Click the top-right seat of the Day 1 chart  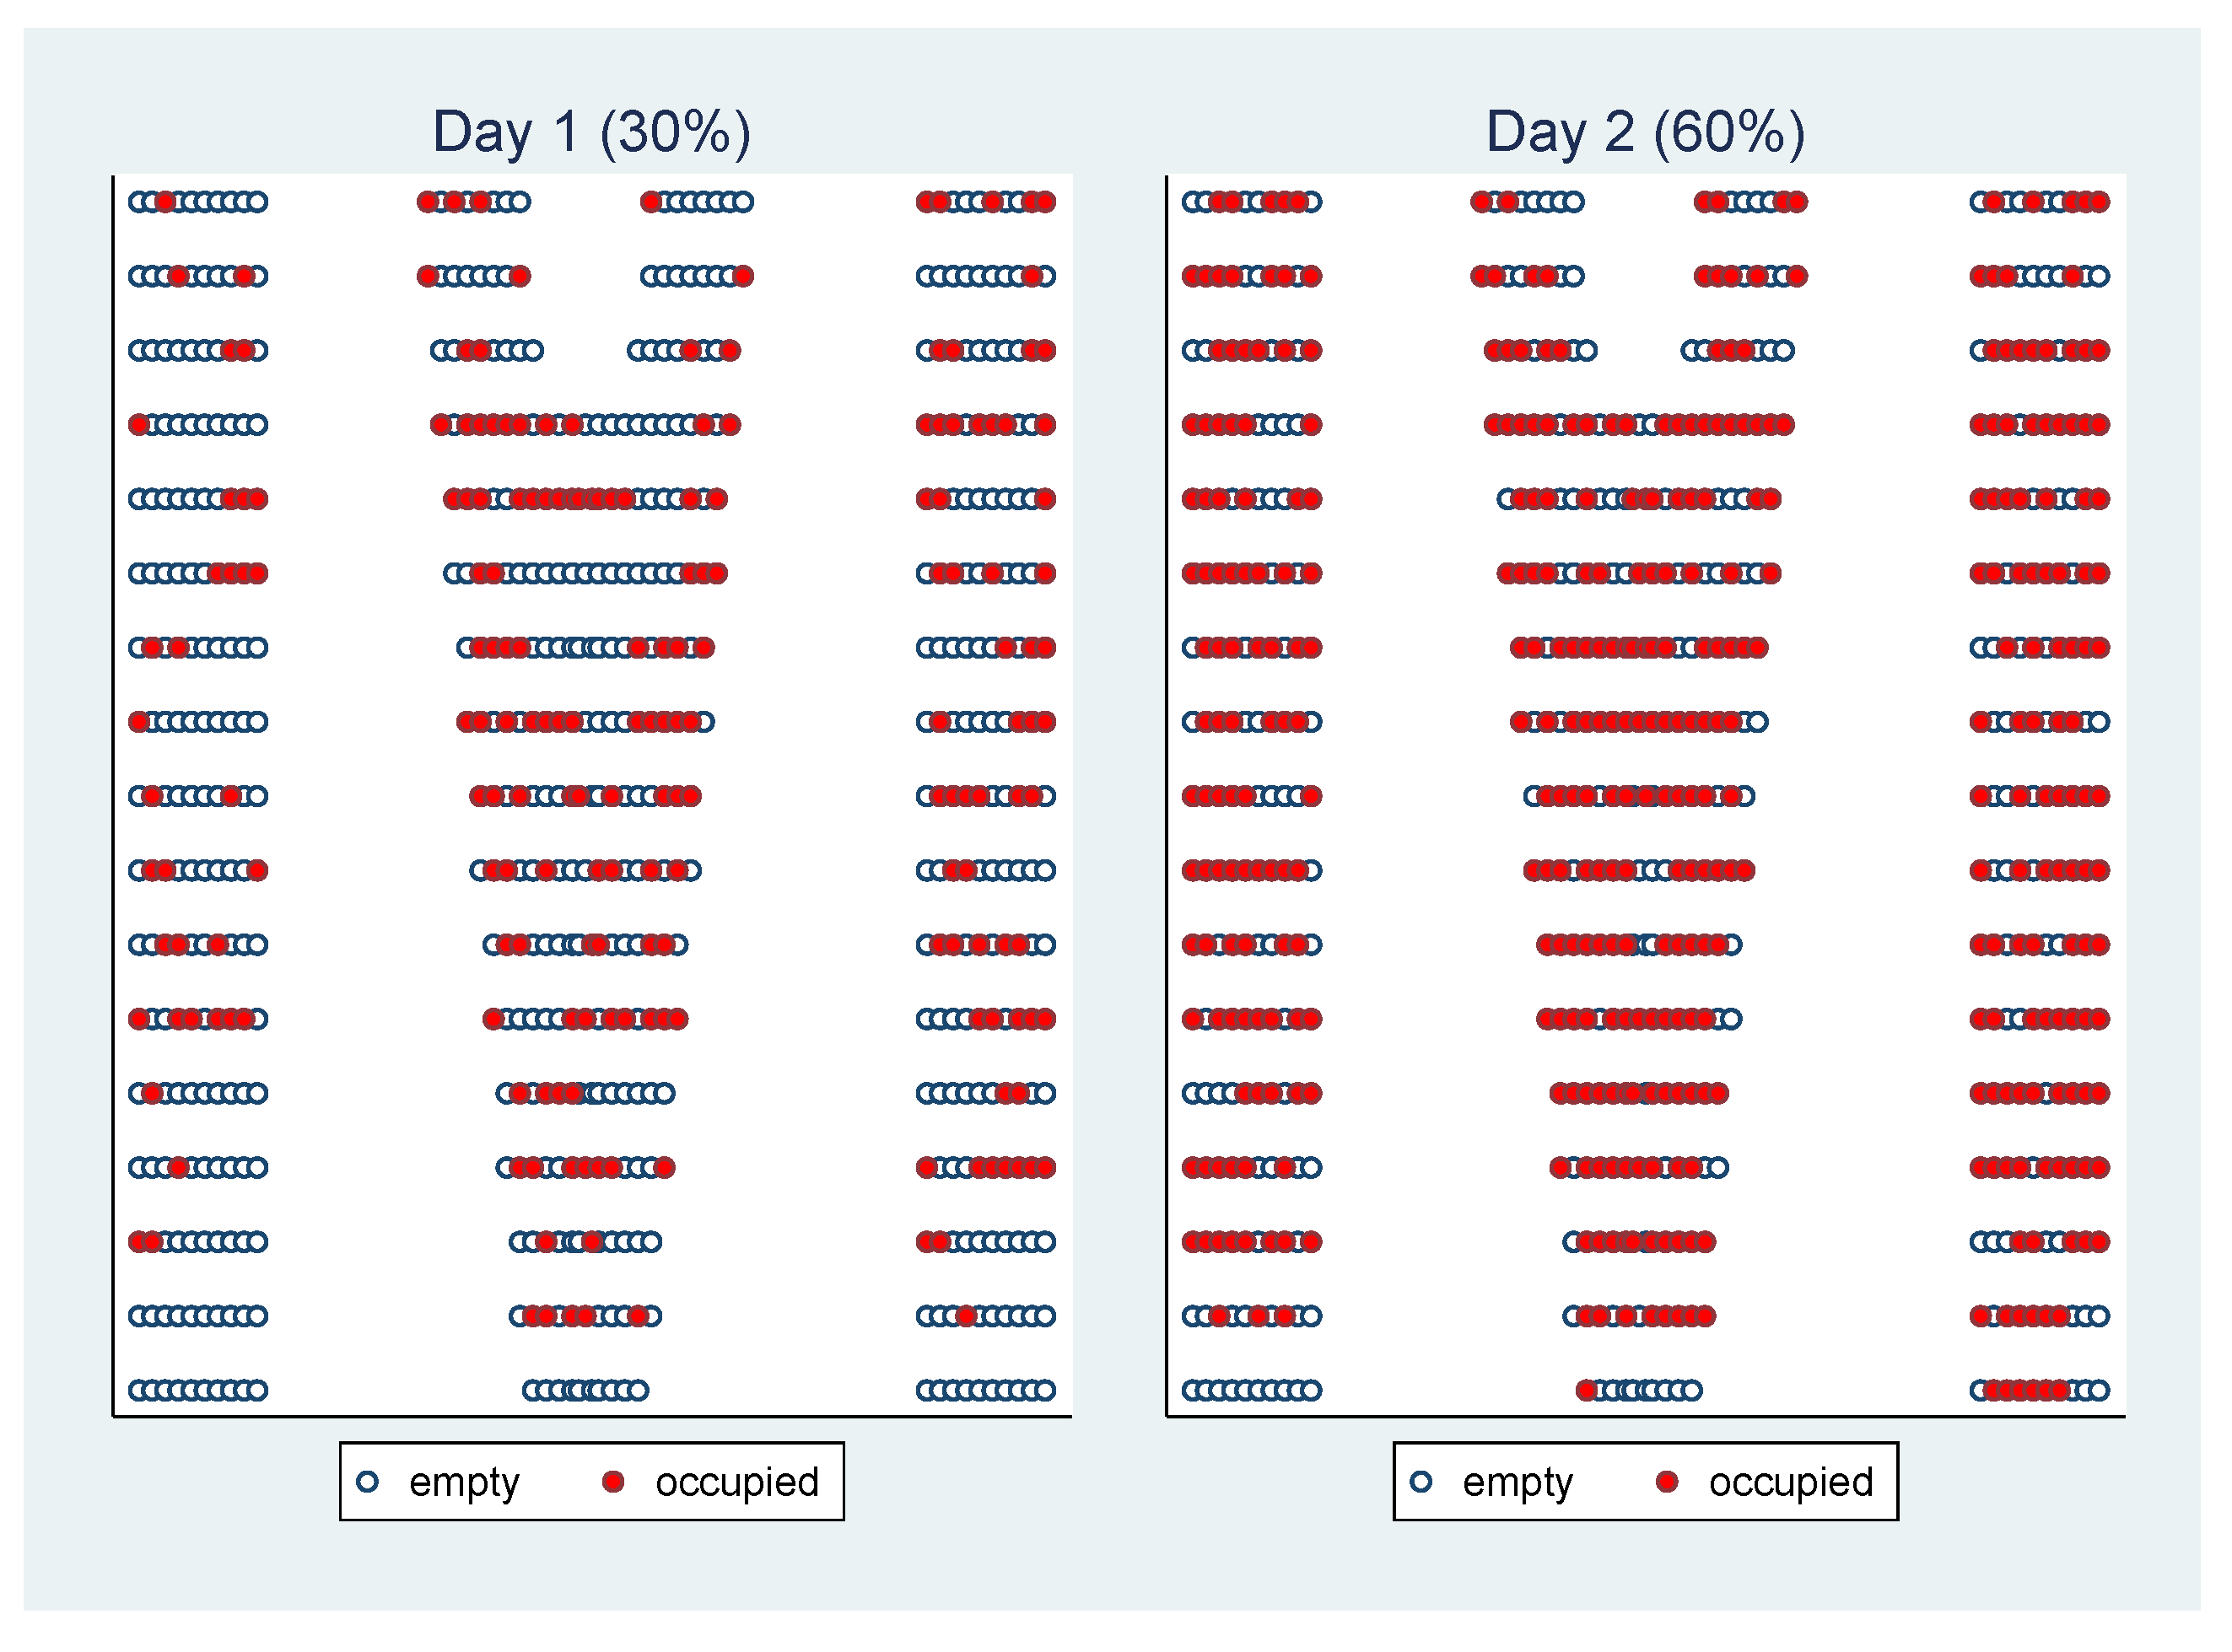[1045, 202]
